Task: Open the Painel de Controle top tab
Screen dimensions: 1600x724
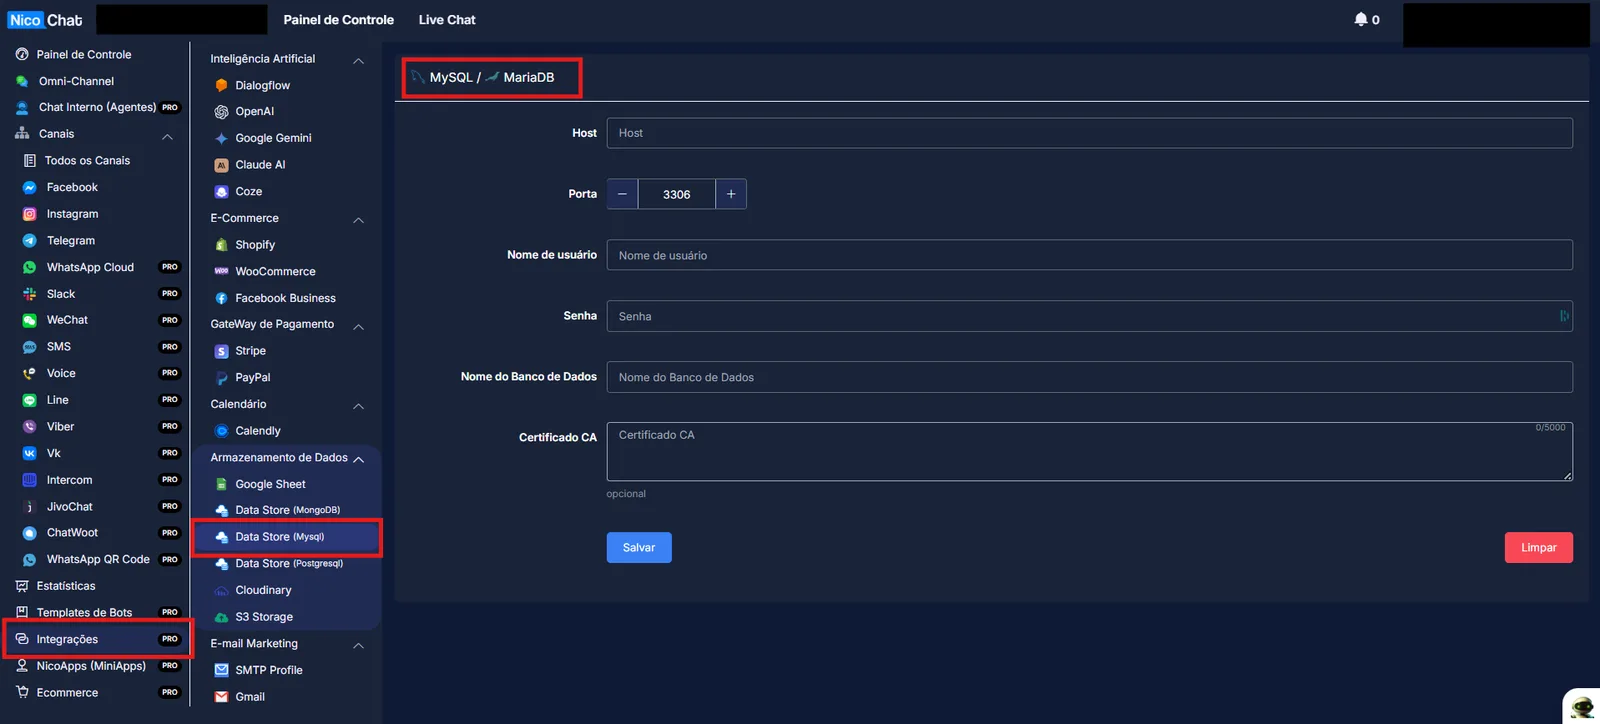Action: (x=339, y=20)
